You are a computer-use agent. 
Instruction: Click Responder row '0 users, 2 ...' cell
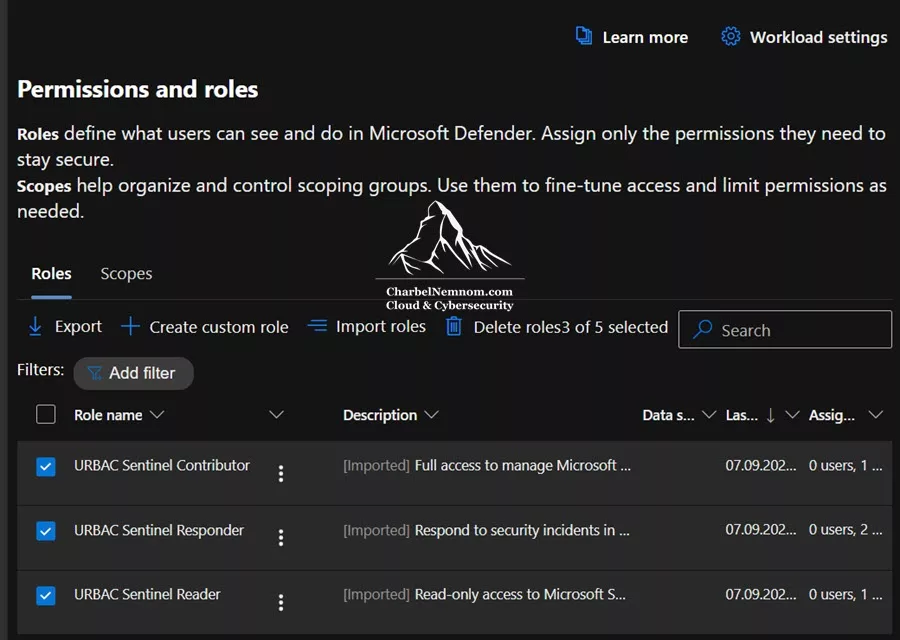pyautogui.click(x=845, y=530)
